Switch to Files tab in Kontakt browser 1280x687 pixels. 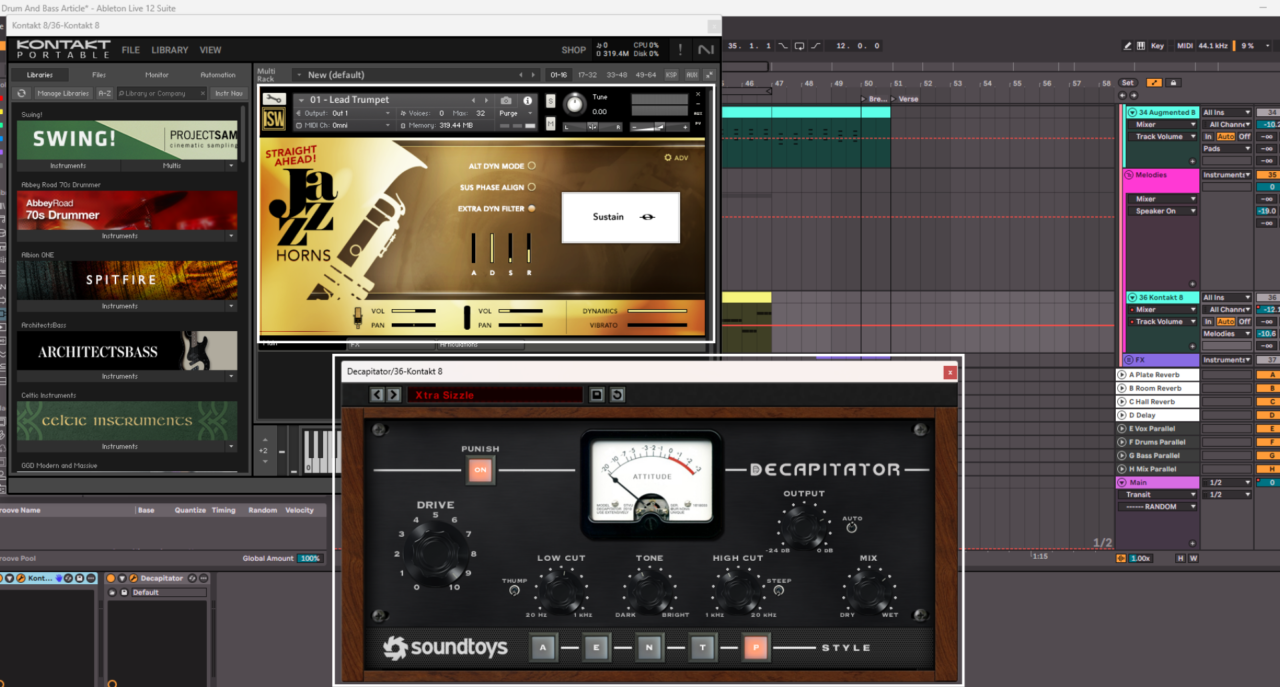[x=99, y=75]
